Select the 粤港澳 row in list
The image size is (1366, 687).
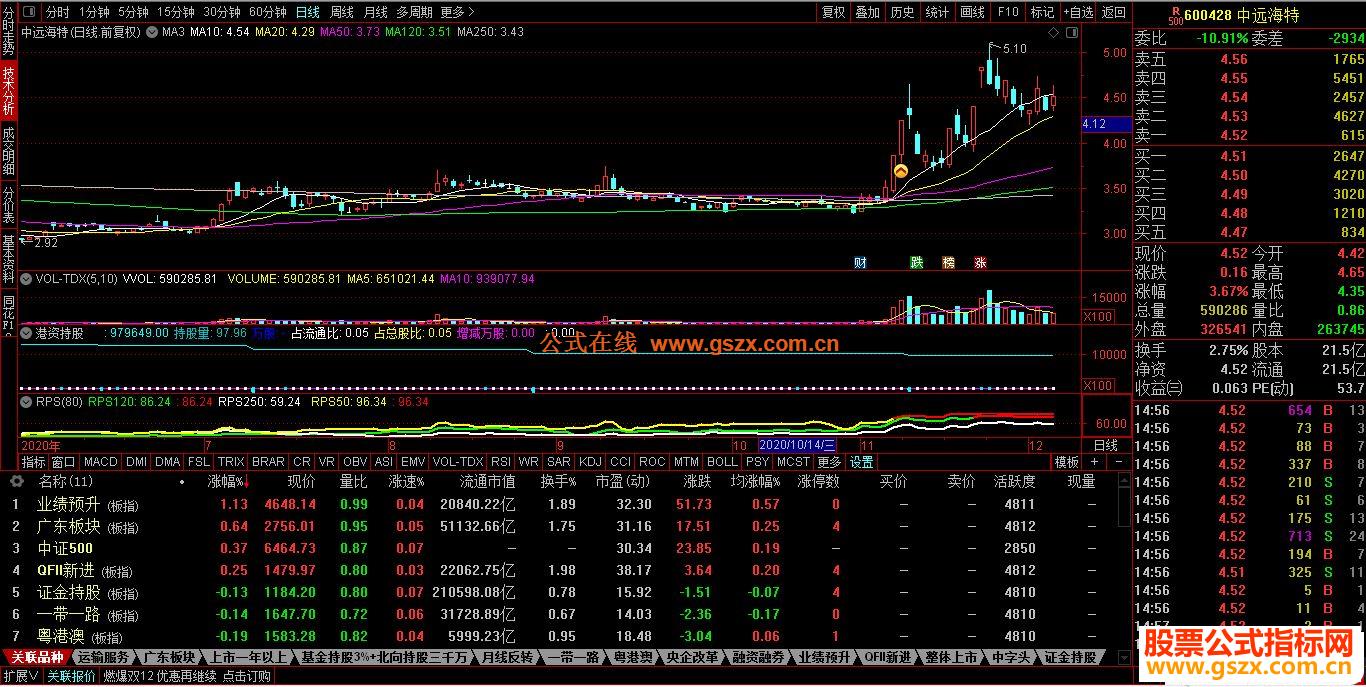pyautogui.click(x=566, y=636)
